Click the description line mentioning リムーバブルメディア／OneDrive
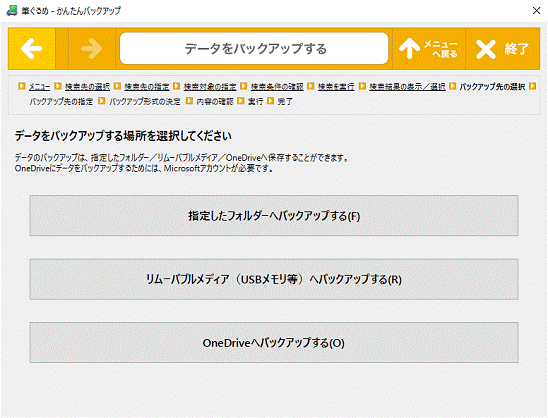The image size is (548, 418). pos(182,158)
